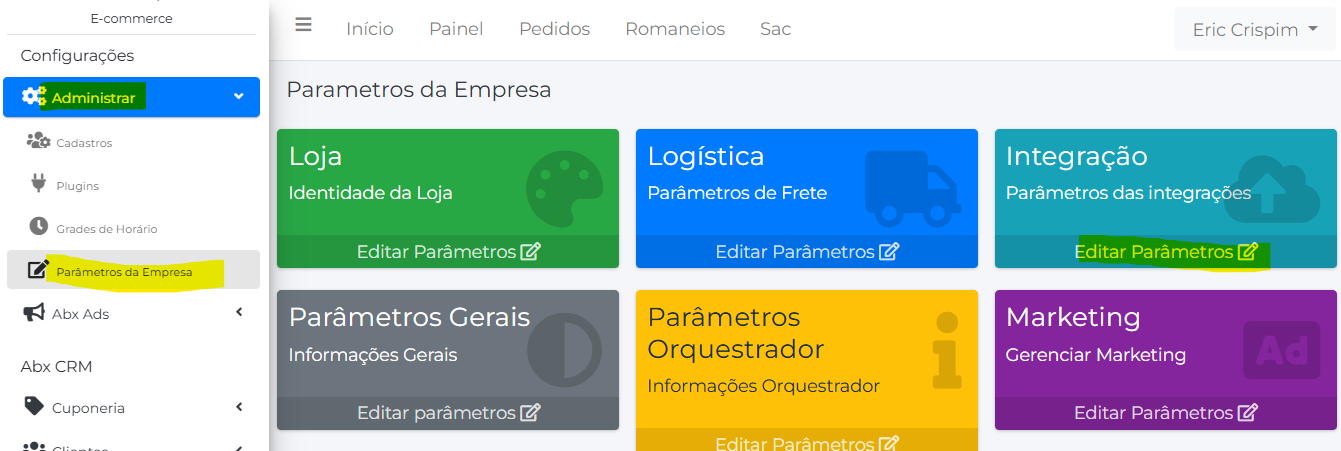Open the Eric Crispim user dropdown

[1255, 30]
